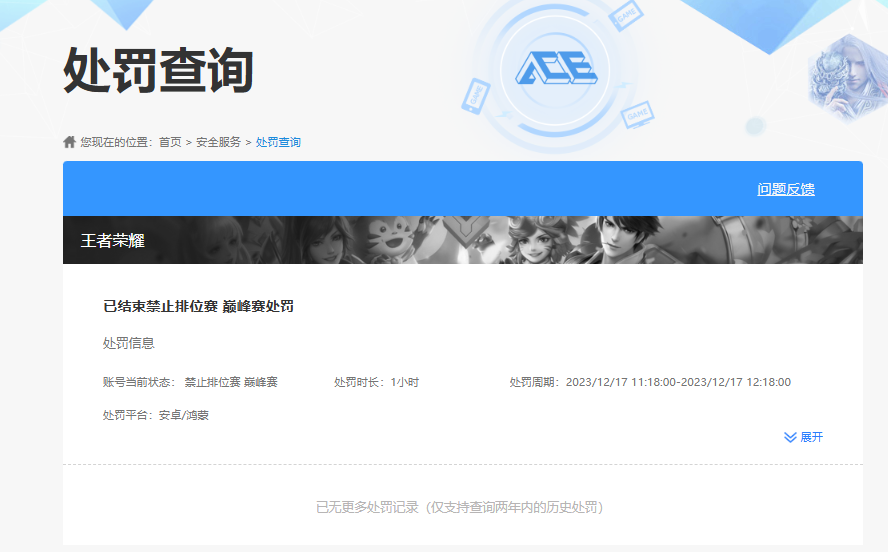This screenshot has height=552, width=888.
Task: Click the 已无更多处罚记录 notice
Action: coord(459,507)
